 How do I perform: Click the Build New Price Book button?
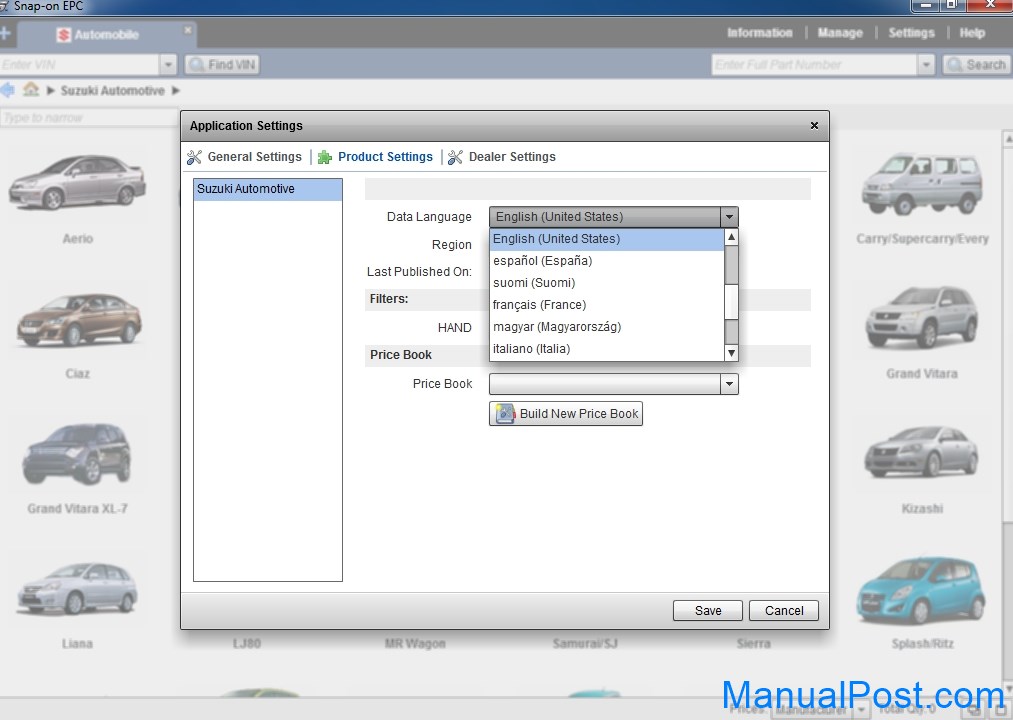[566, 414]
